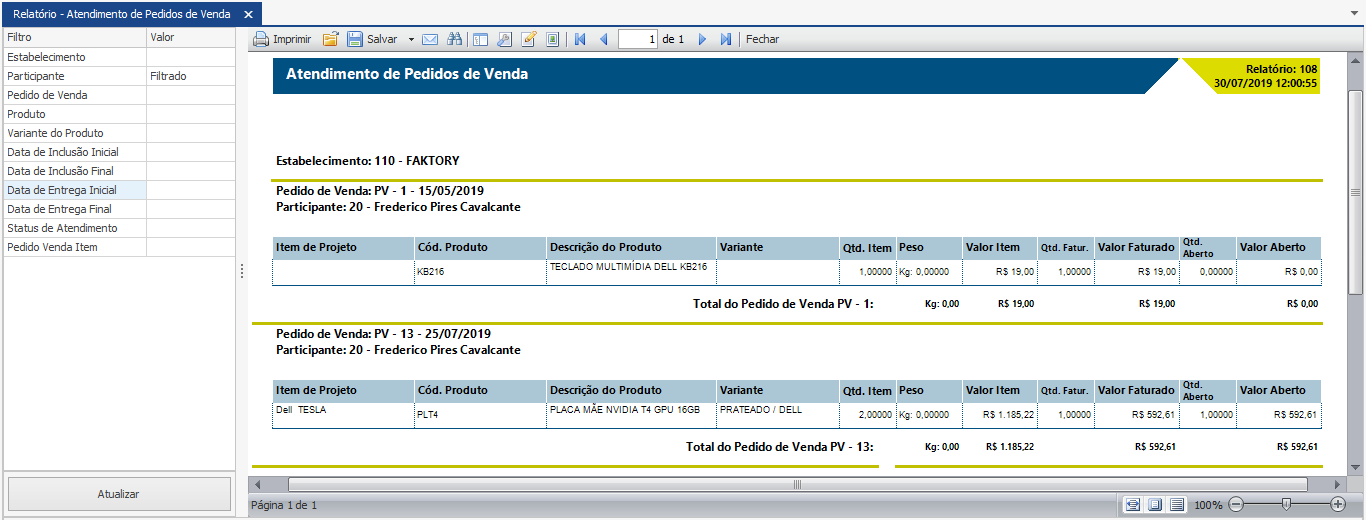
Task: Open report file with folder icon
Action: (x=330, y=40)
